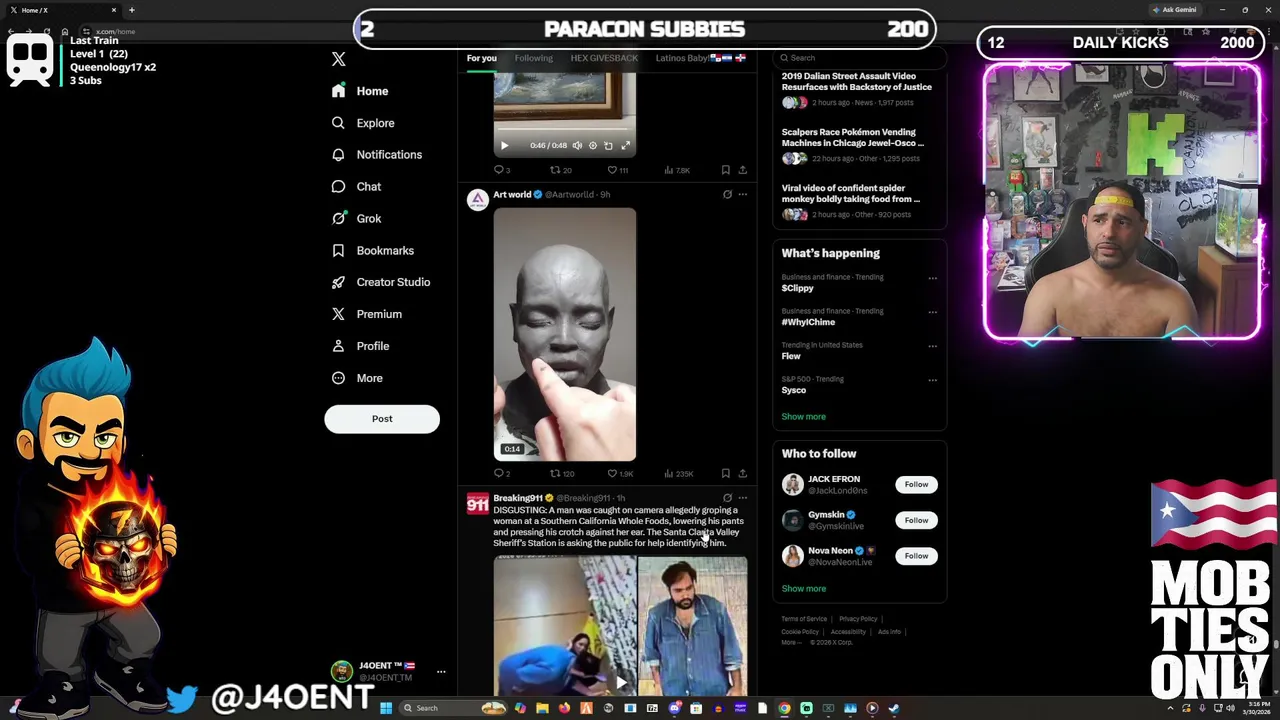Like the post with 111 likes
1280x720 pixels.
[618, 170]
